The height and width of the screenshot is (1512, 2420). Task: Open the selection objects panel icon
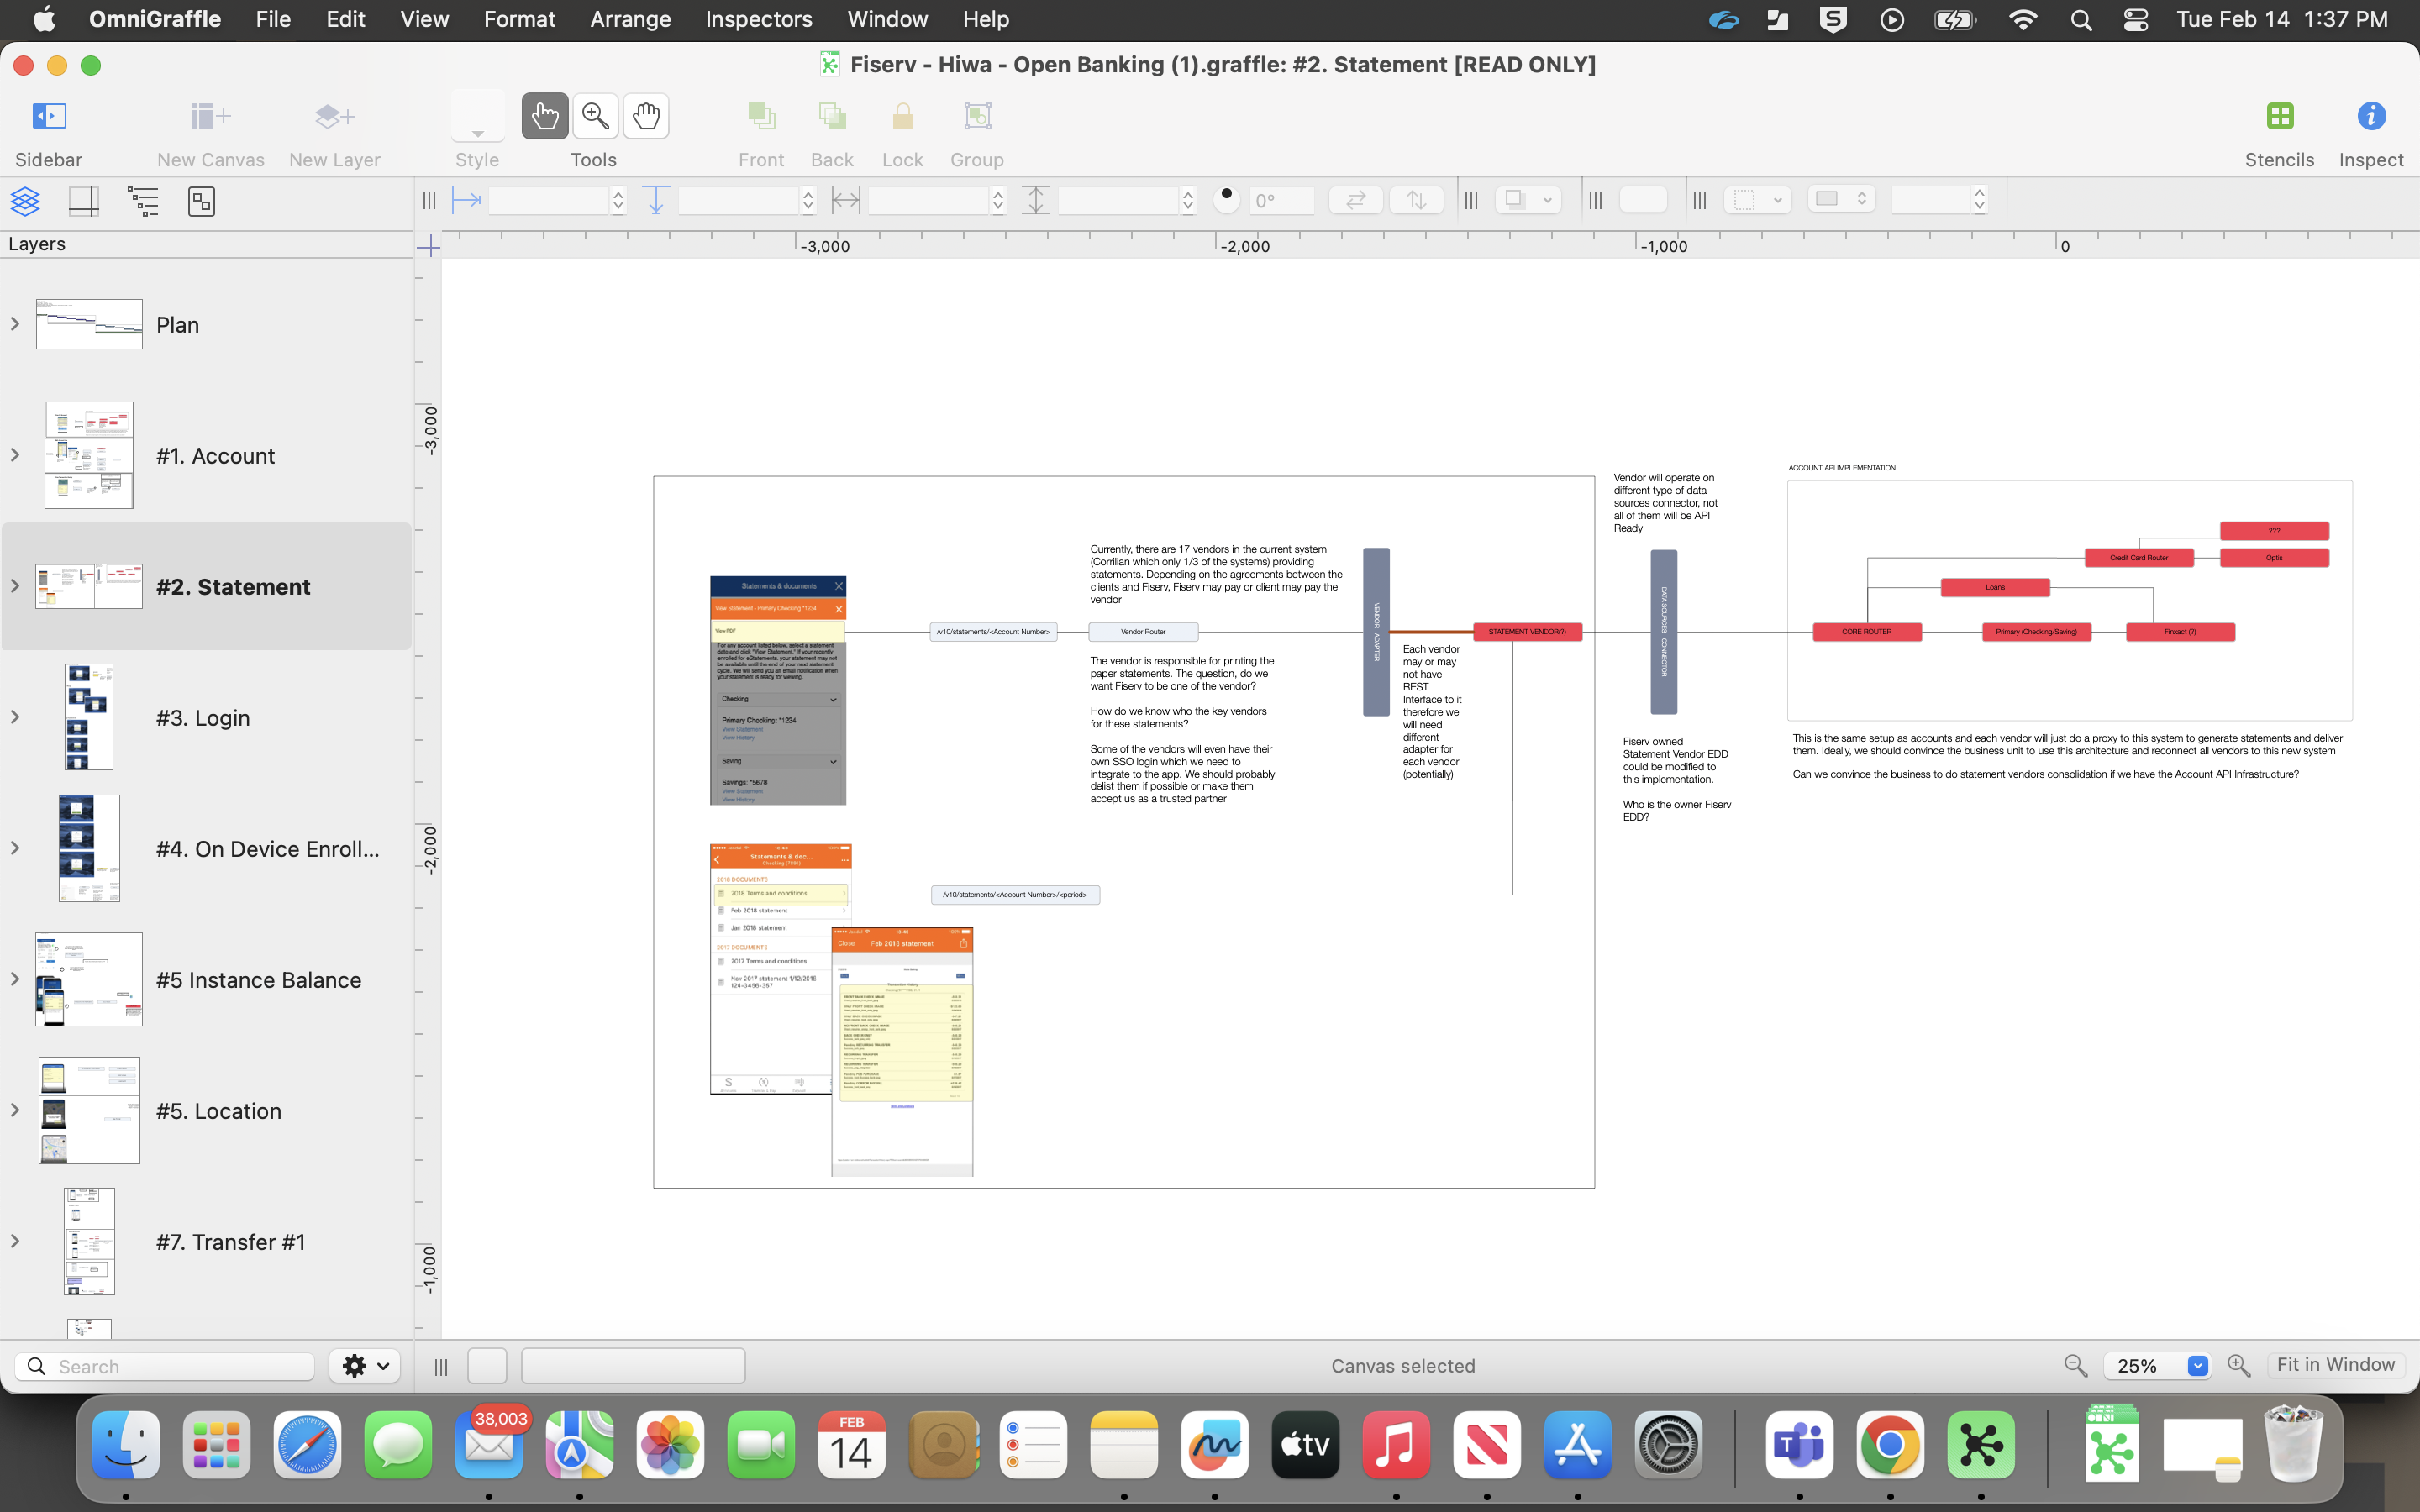[201, 201]
